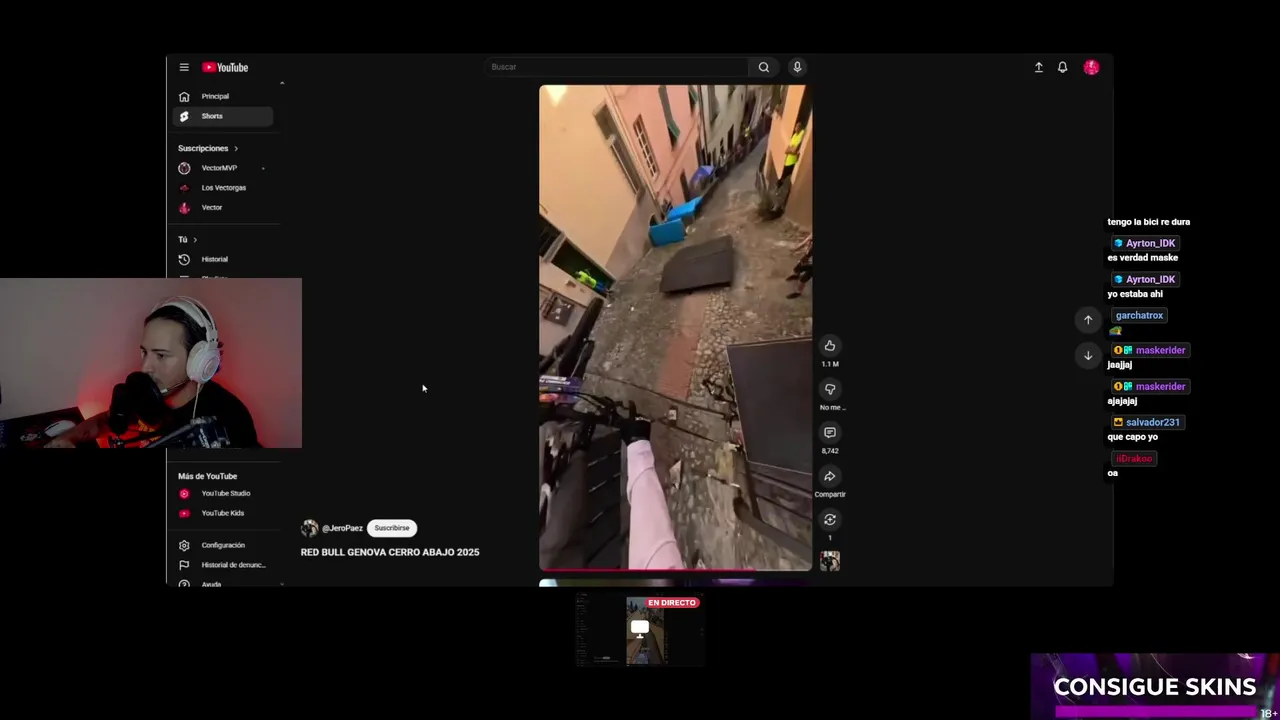Open Historial in the sidebar
This screenshot has height=720, width=1280.
214,259
